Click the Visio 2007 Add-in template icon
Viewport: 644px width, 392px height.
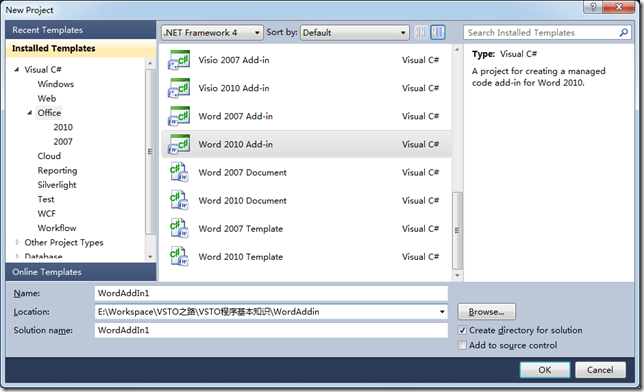[179, 60]
